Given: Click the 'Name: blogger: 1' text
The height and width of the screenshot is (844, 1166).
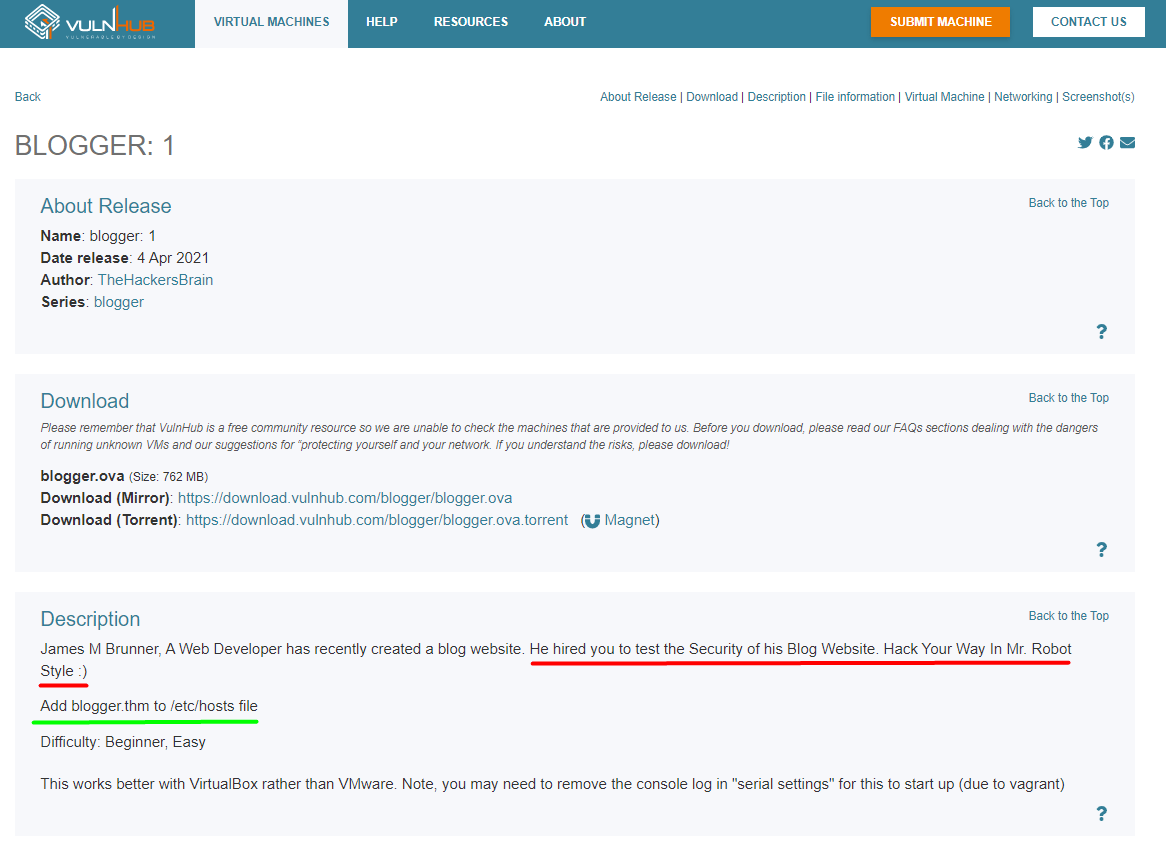Looking at the screenshot, I should pyautogui.click(x=98, y=236).
